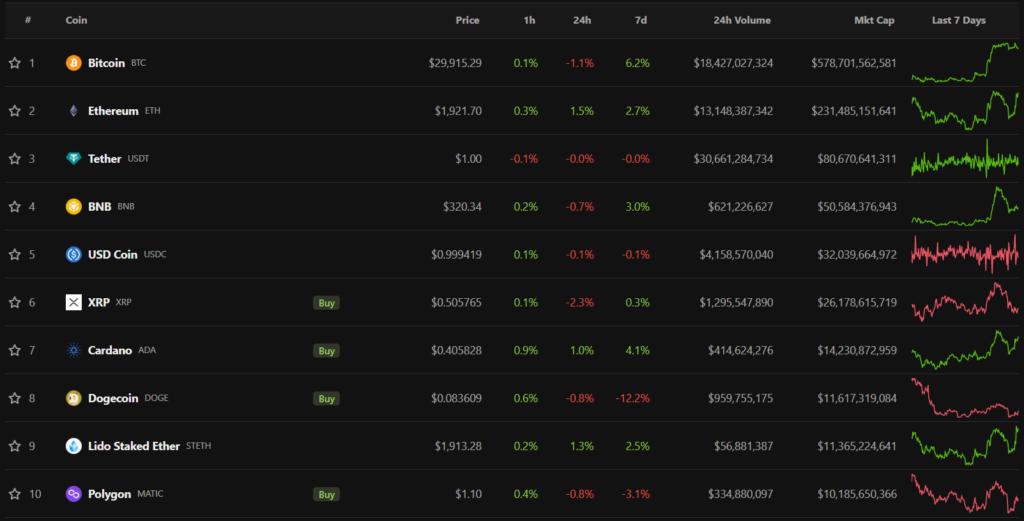Click the USD Coin logo icon
1024x521 pixels.
pyautogui.click(x=73, y=255)
